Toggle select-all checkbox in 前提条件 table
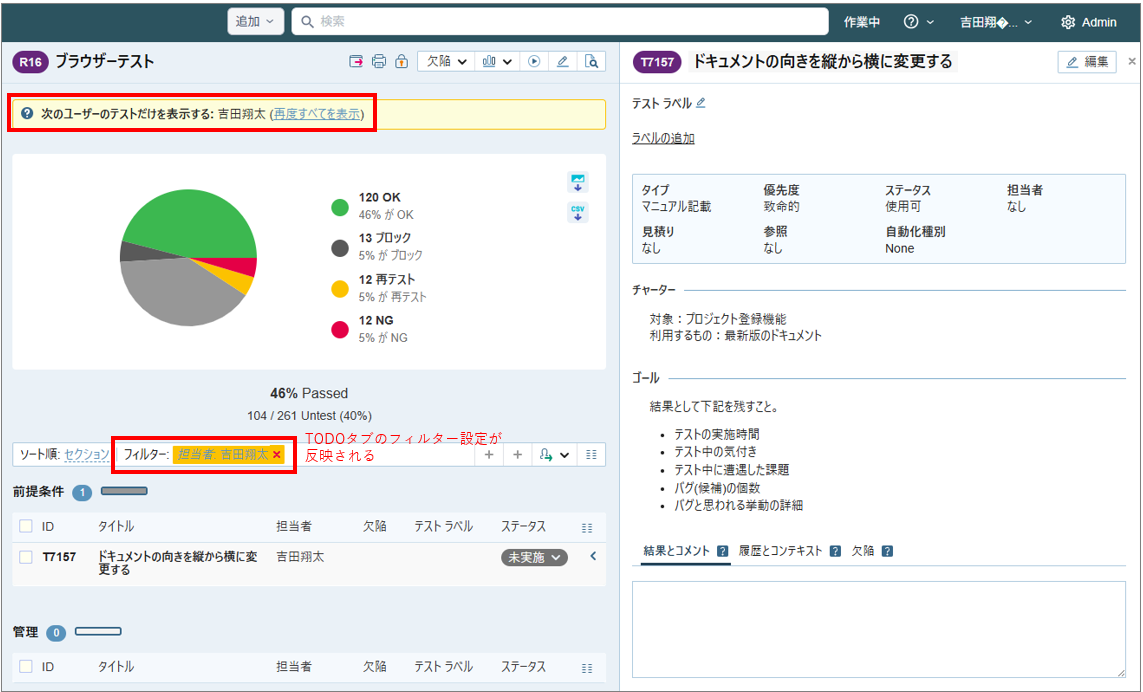 click(26, 526)
